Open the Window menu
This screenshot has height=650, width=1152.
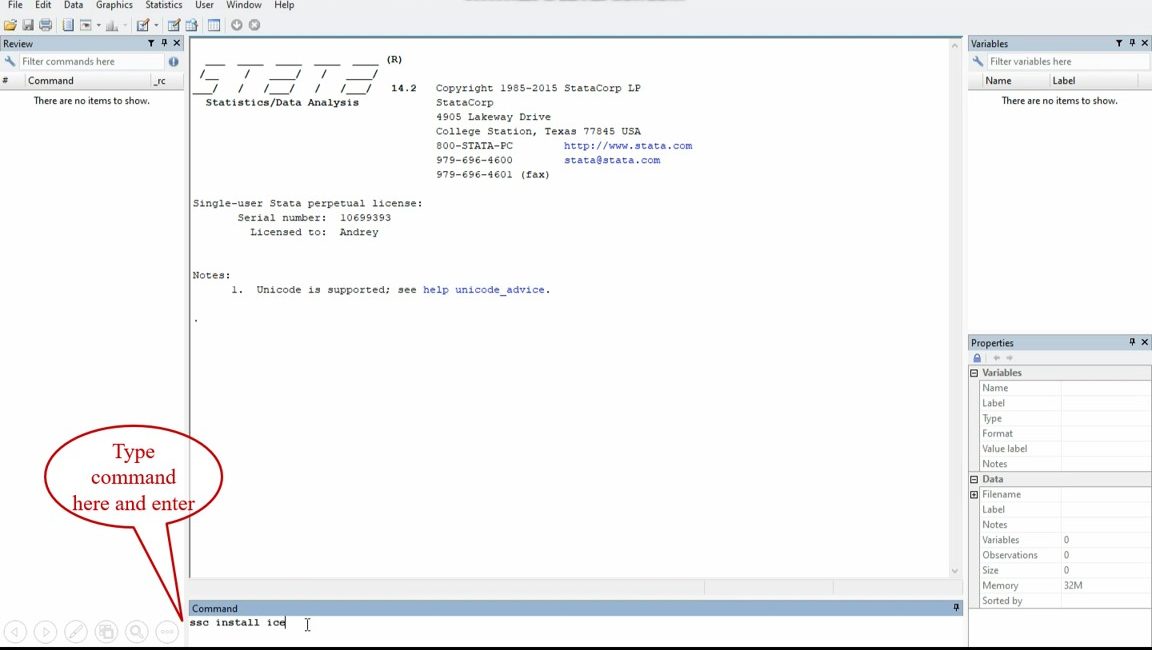[244, 5]
